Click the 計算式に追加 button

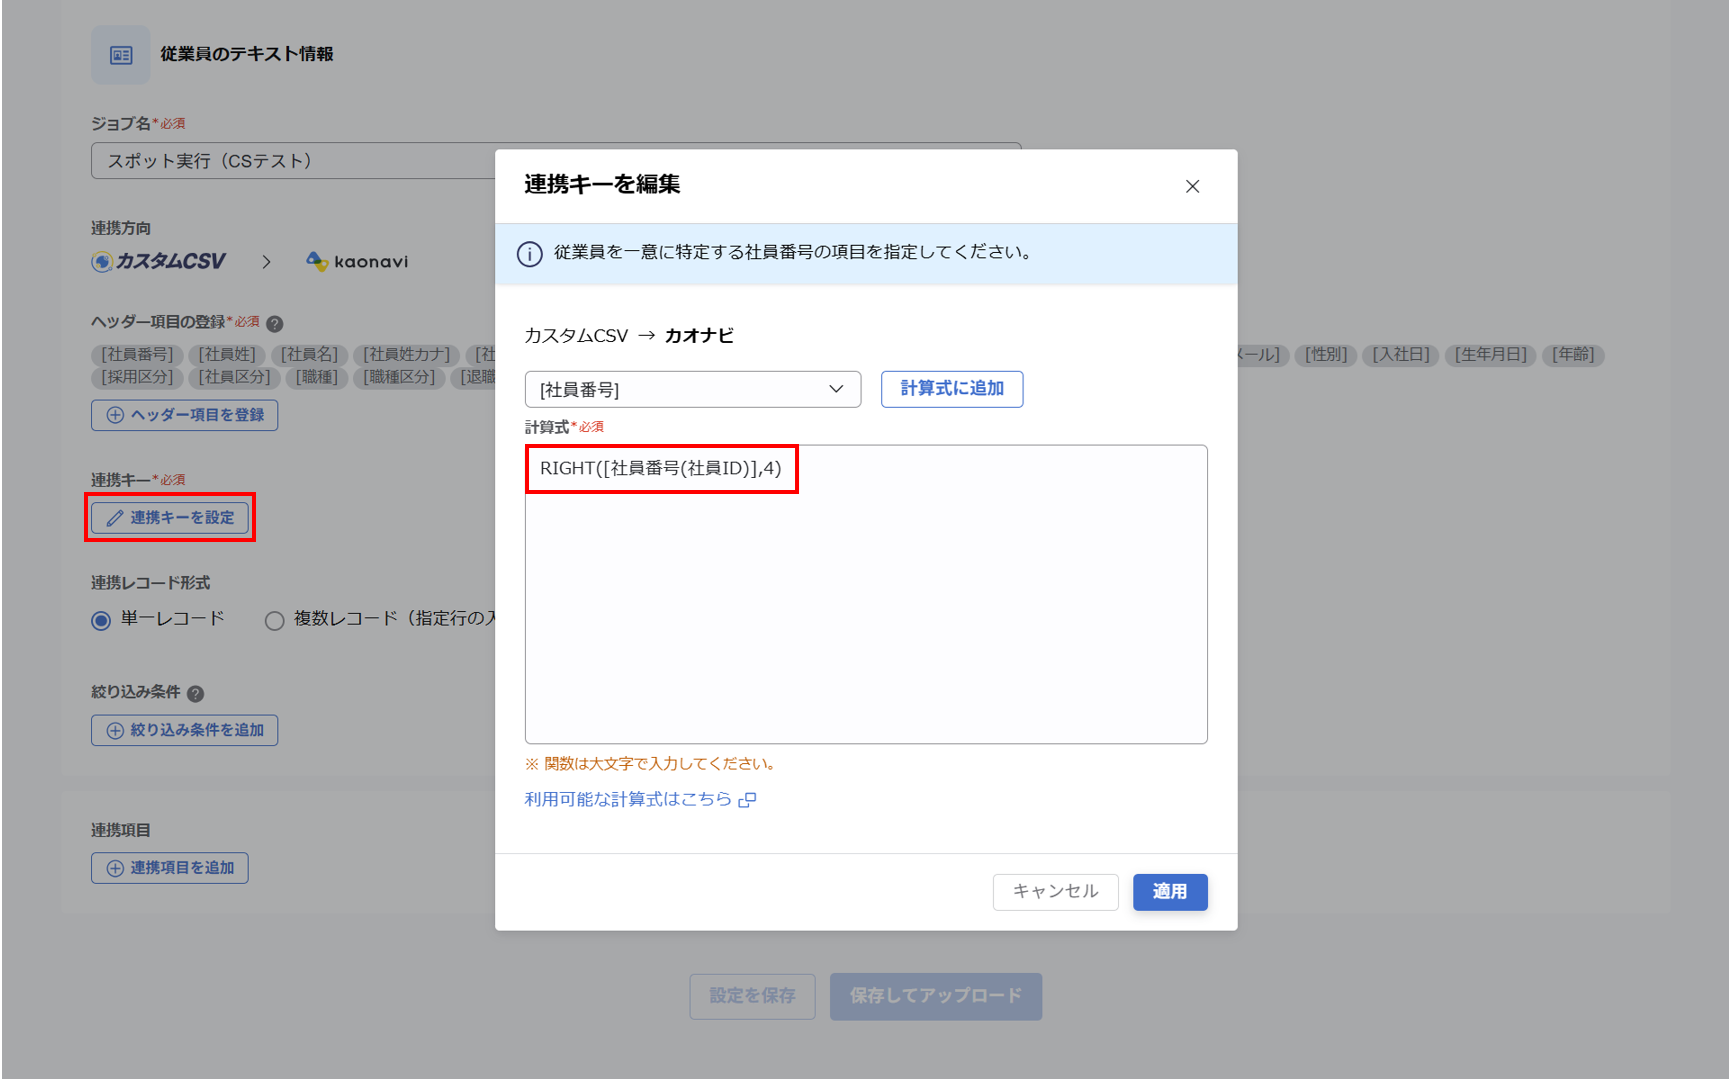pyautogui.click(x=951, y=389)
